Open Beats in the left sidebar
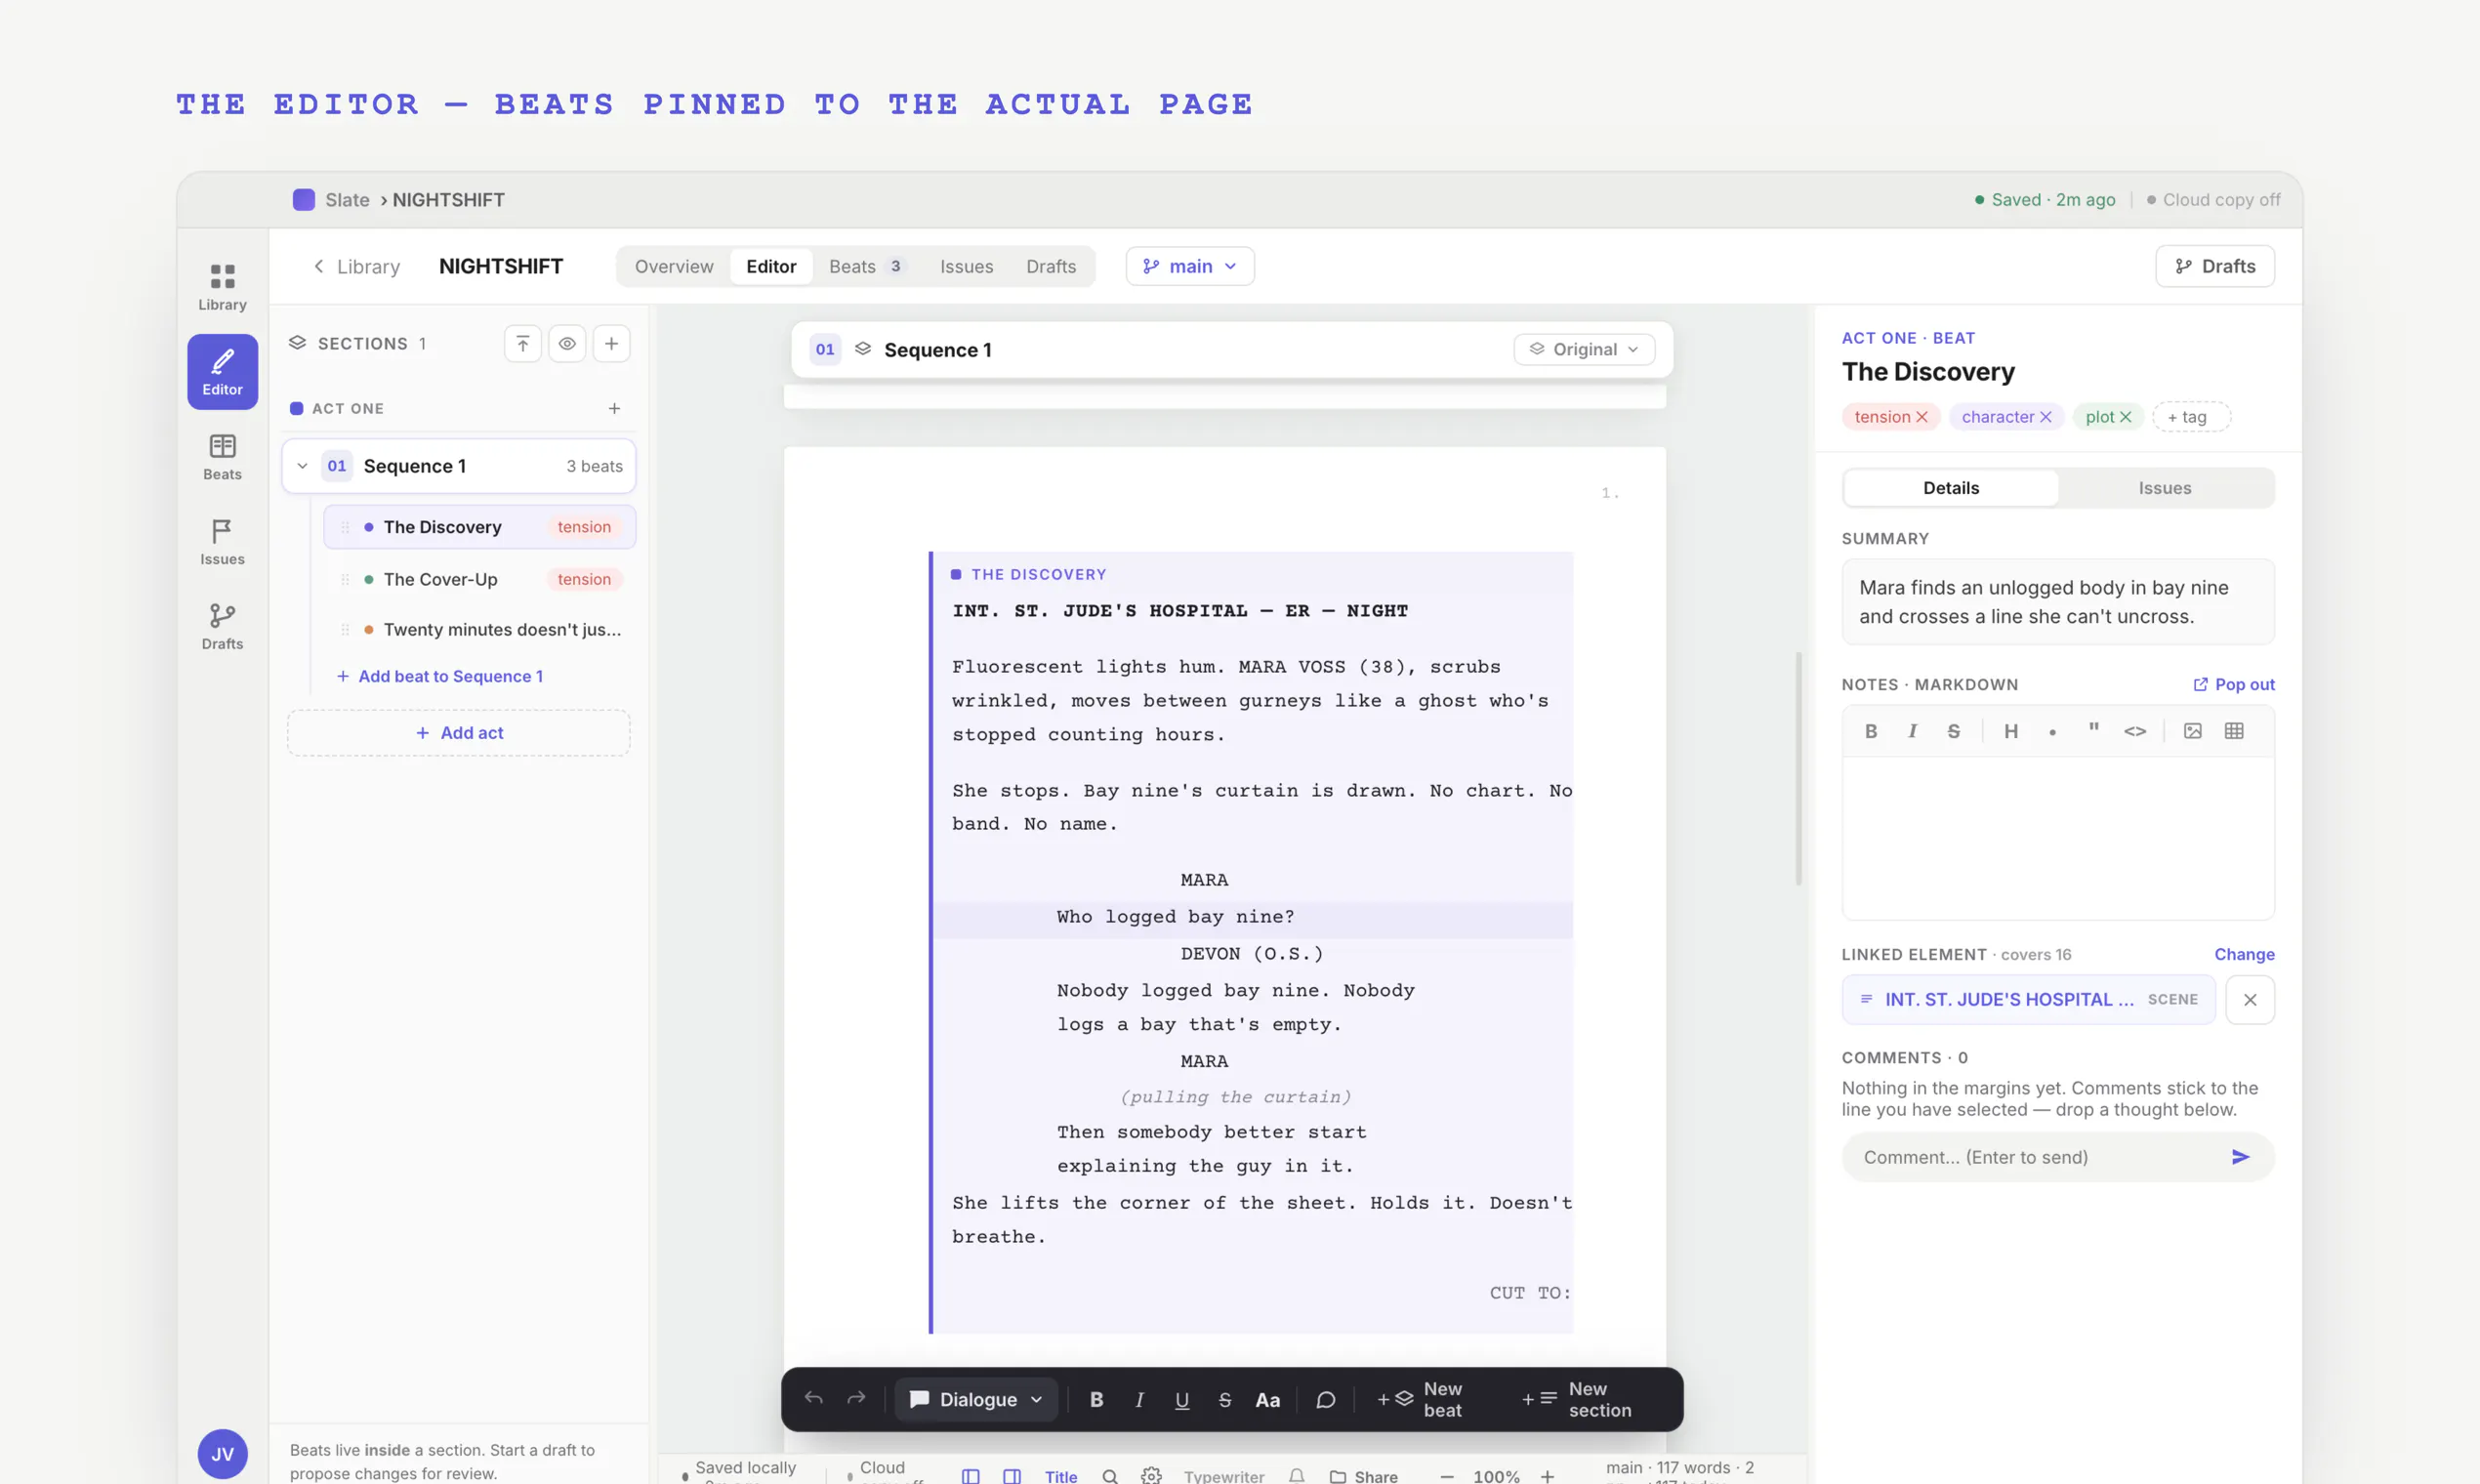 pyautogui.click(x=222, y=457)
